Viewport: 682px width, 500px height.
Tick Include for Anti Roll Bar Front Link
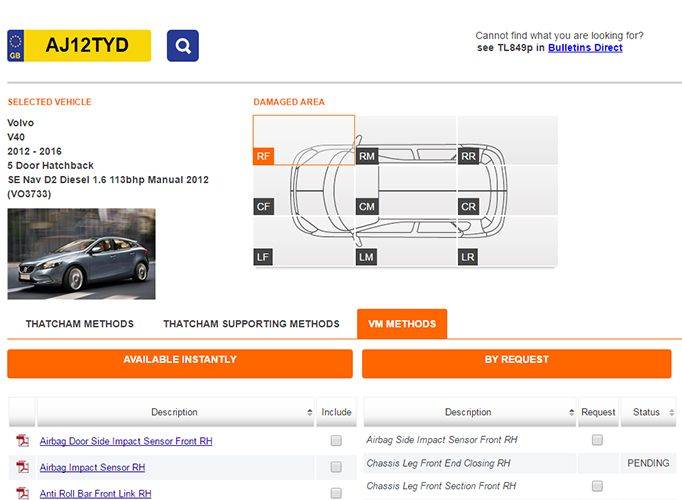[336, 493]
